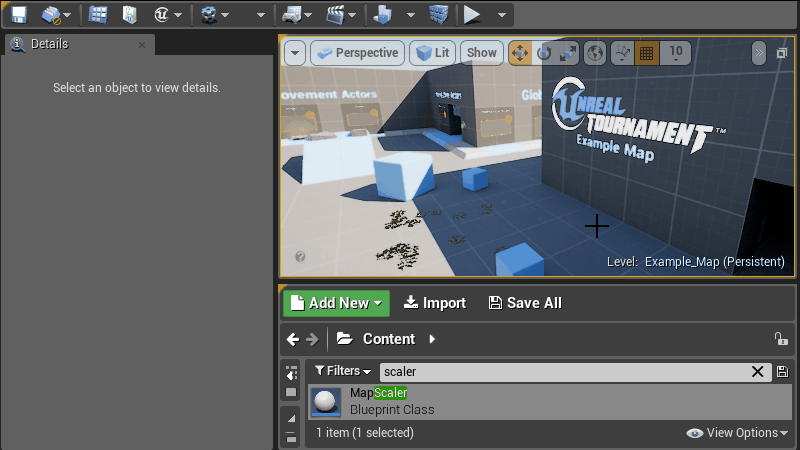Expand the Source Control dropdown arrow
This screenshot has width=800, height=450.
pyautogui.click(x=67, y=15)
